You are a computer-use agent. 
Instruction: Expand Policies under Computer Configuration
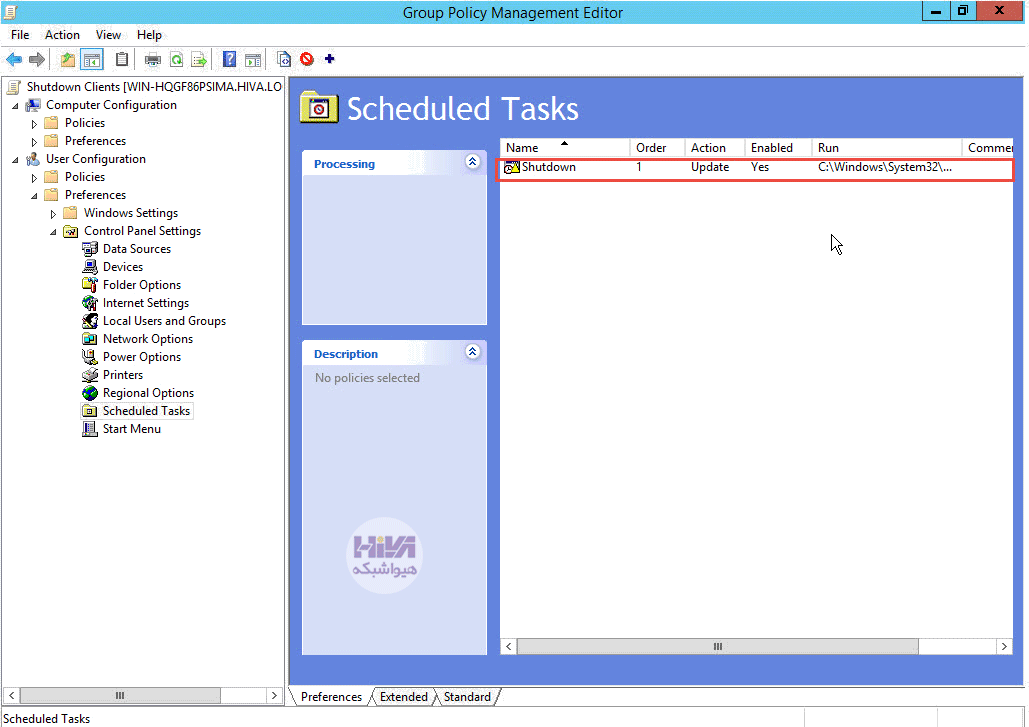pos(34,123)
